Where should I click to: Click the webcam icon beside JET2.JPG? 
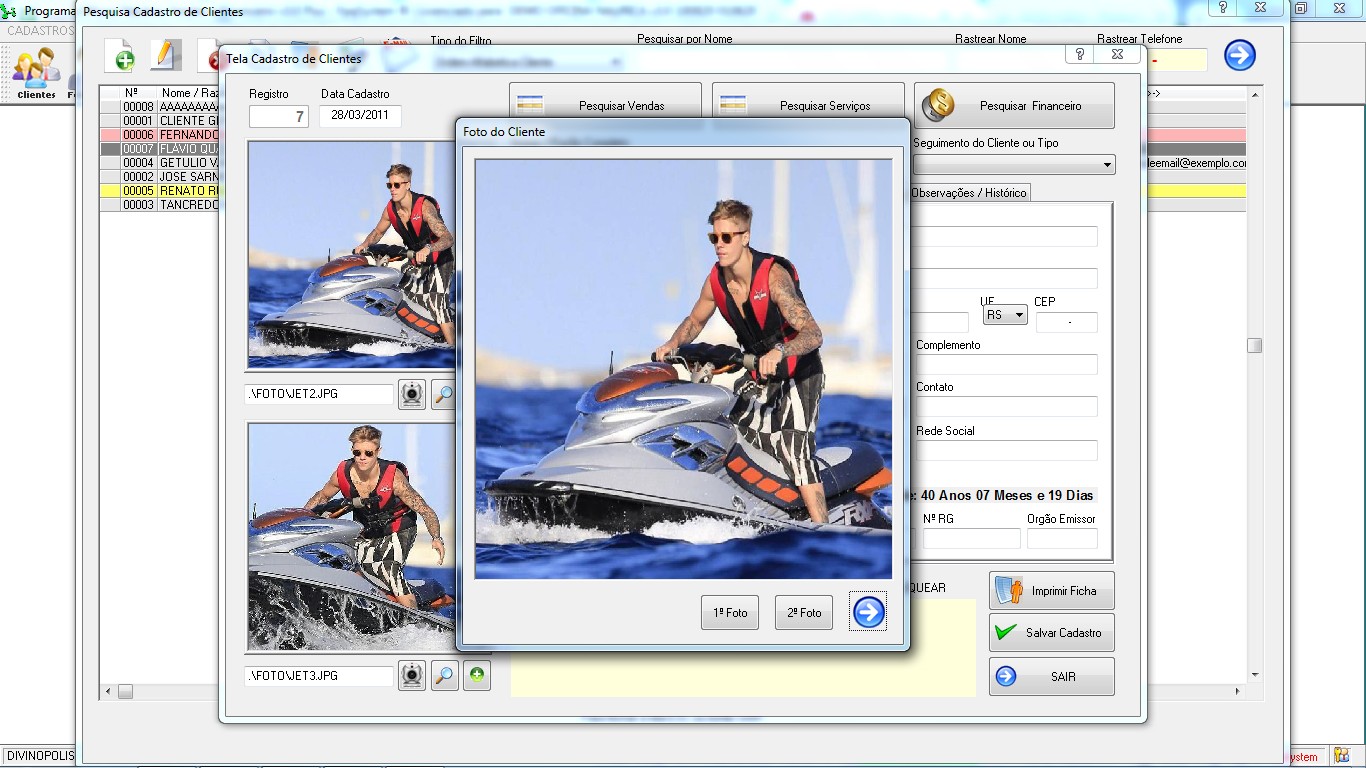(412, 395)
